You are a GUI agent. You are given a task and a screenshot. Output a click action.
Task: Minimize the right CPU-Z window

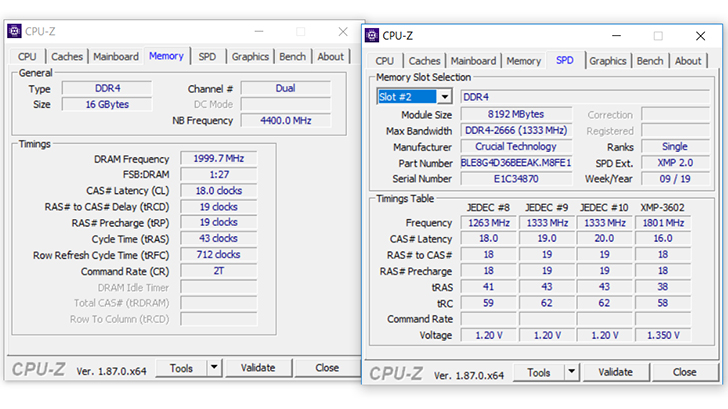(617, 36)
